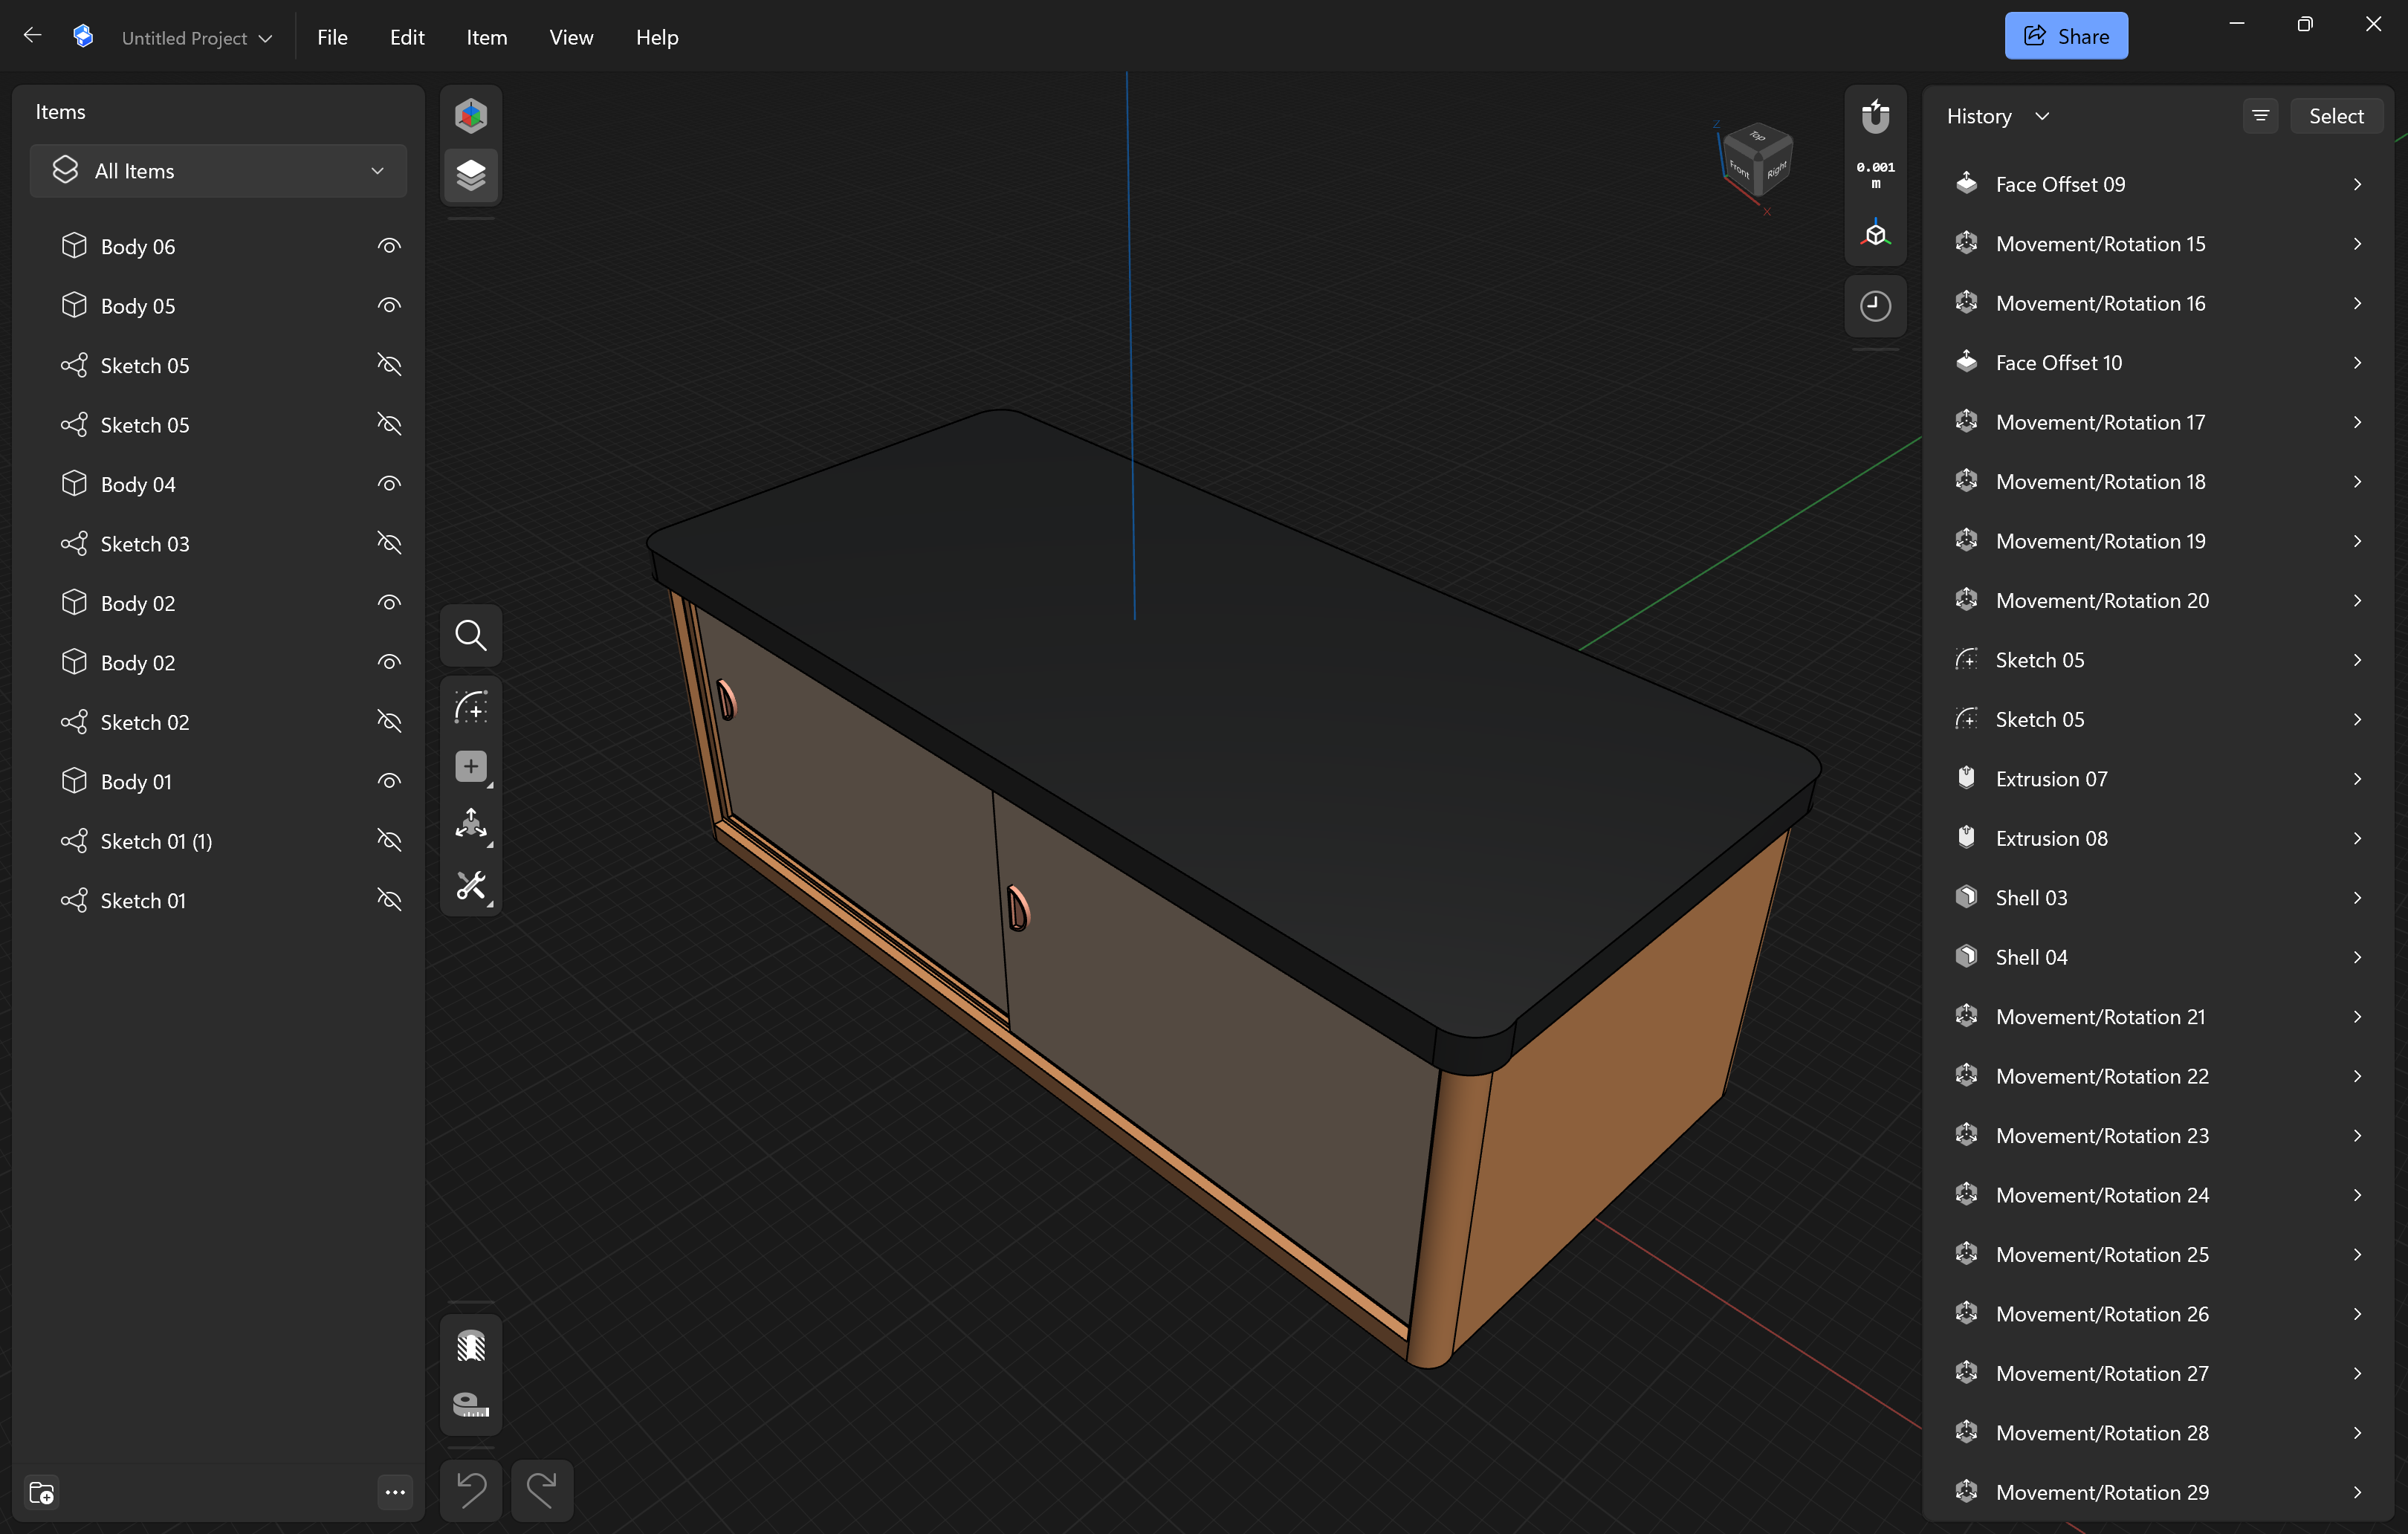Expand Movement/Rotation 29 chevron
2408x1534 pixels.
click(x=2357, y=1492)
